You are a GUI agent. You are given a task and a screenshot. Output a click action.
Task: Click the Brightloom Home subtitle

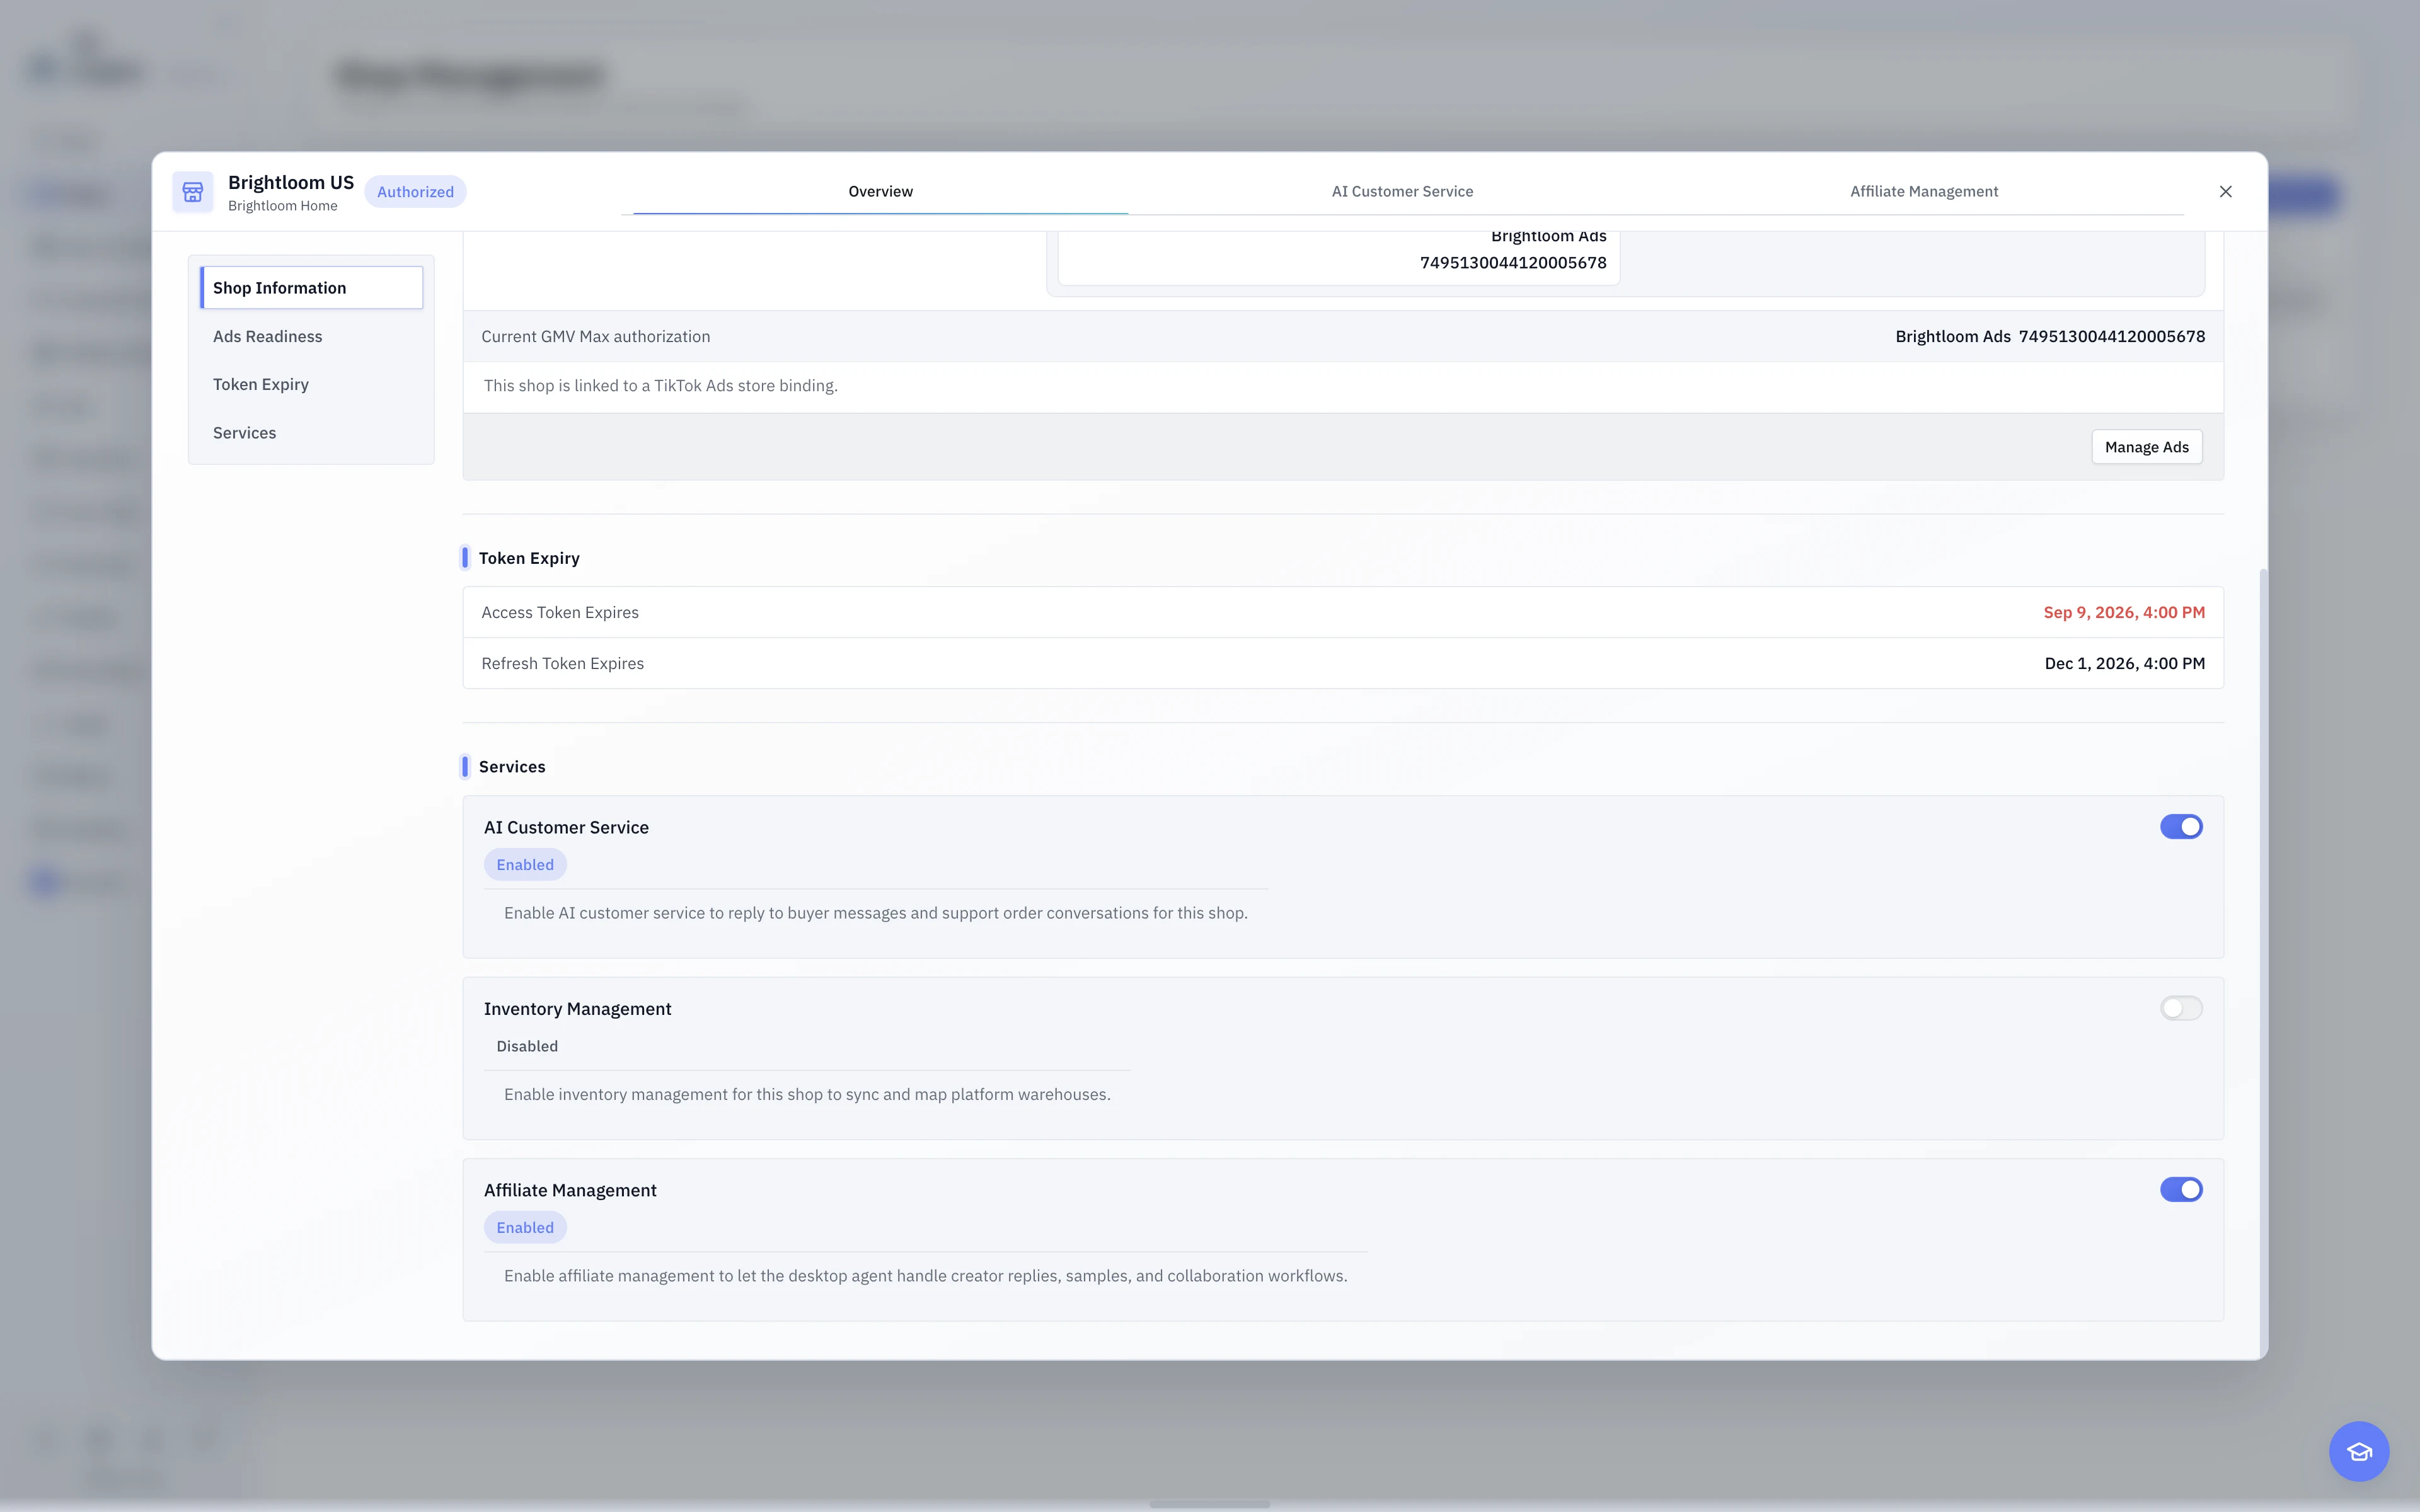tap(282, 206)
